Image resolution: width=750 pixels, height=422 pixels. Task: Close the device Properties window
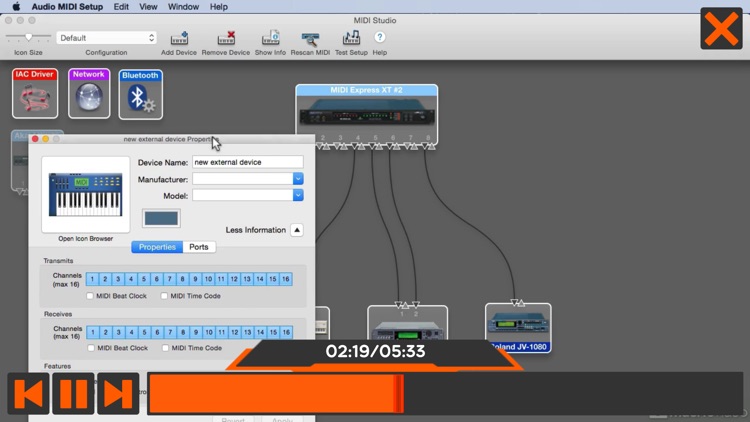click(35, 139)
